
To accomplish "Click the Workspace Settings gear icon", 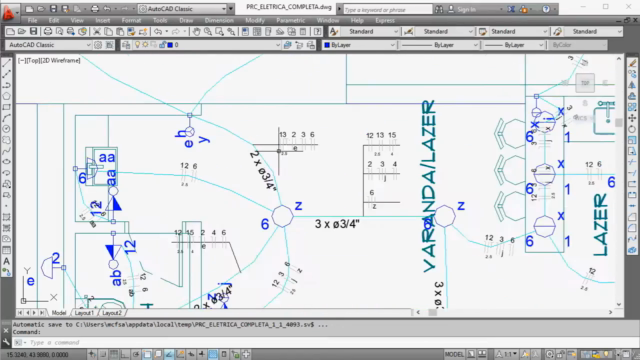I will [x=98, y=45].
